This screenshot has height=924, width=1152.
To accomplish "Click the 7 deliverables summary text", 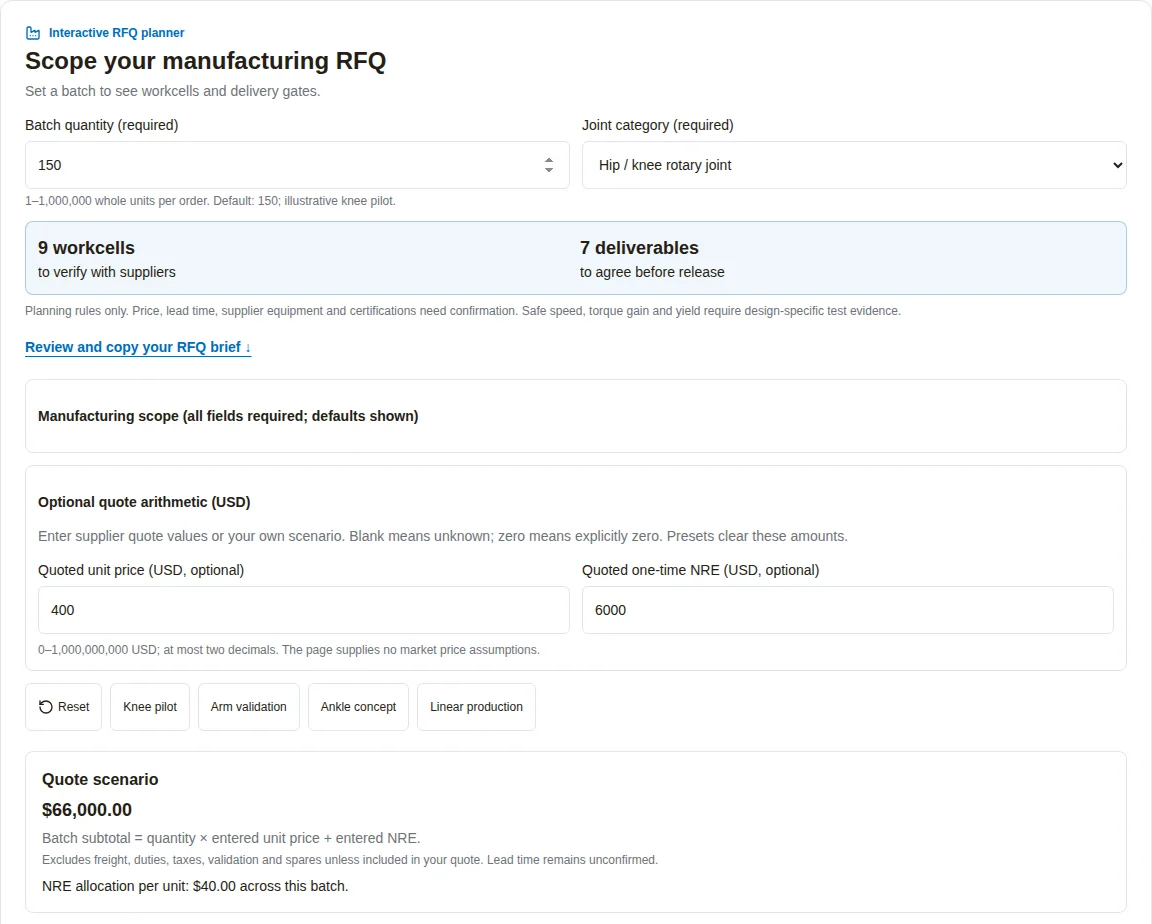I will point(639,248).
